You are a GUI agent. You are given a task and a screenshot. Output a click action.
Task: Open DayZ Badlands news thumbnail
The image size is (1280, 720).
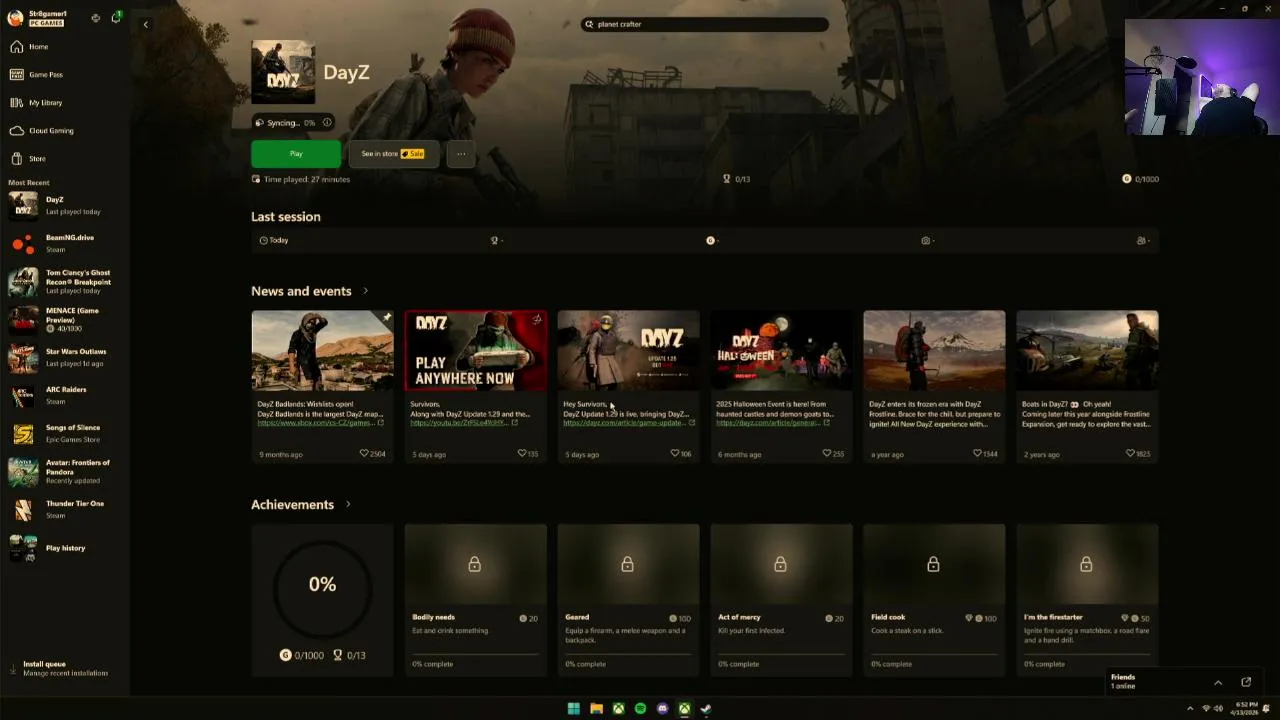point(322,350)
